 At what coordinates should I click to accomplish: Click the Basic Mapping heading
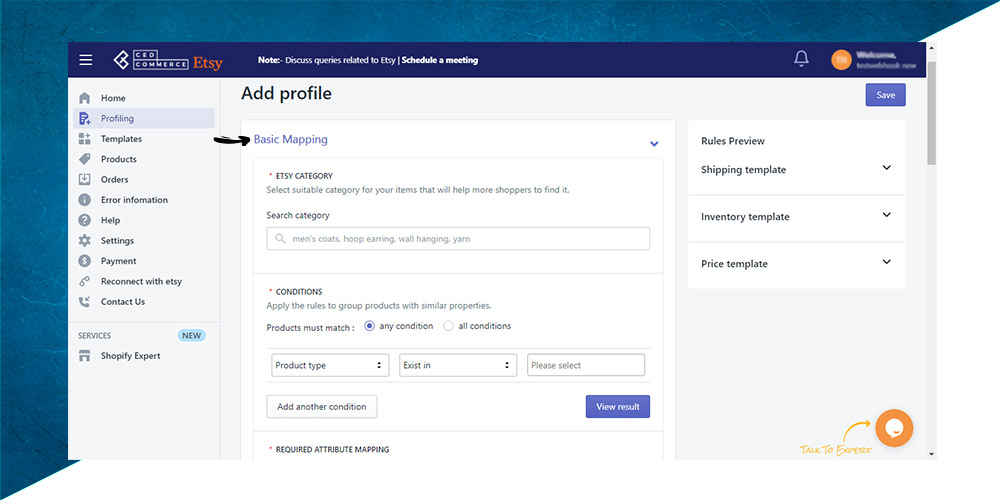pyautogui.click(x=290, y=139)
